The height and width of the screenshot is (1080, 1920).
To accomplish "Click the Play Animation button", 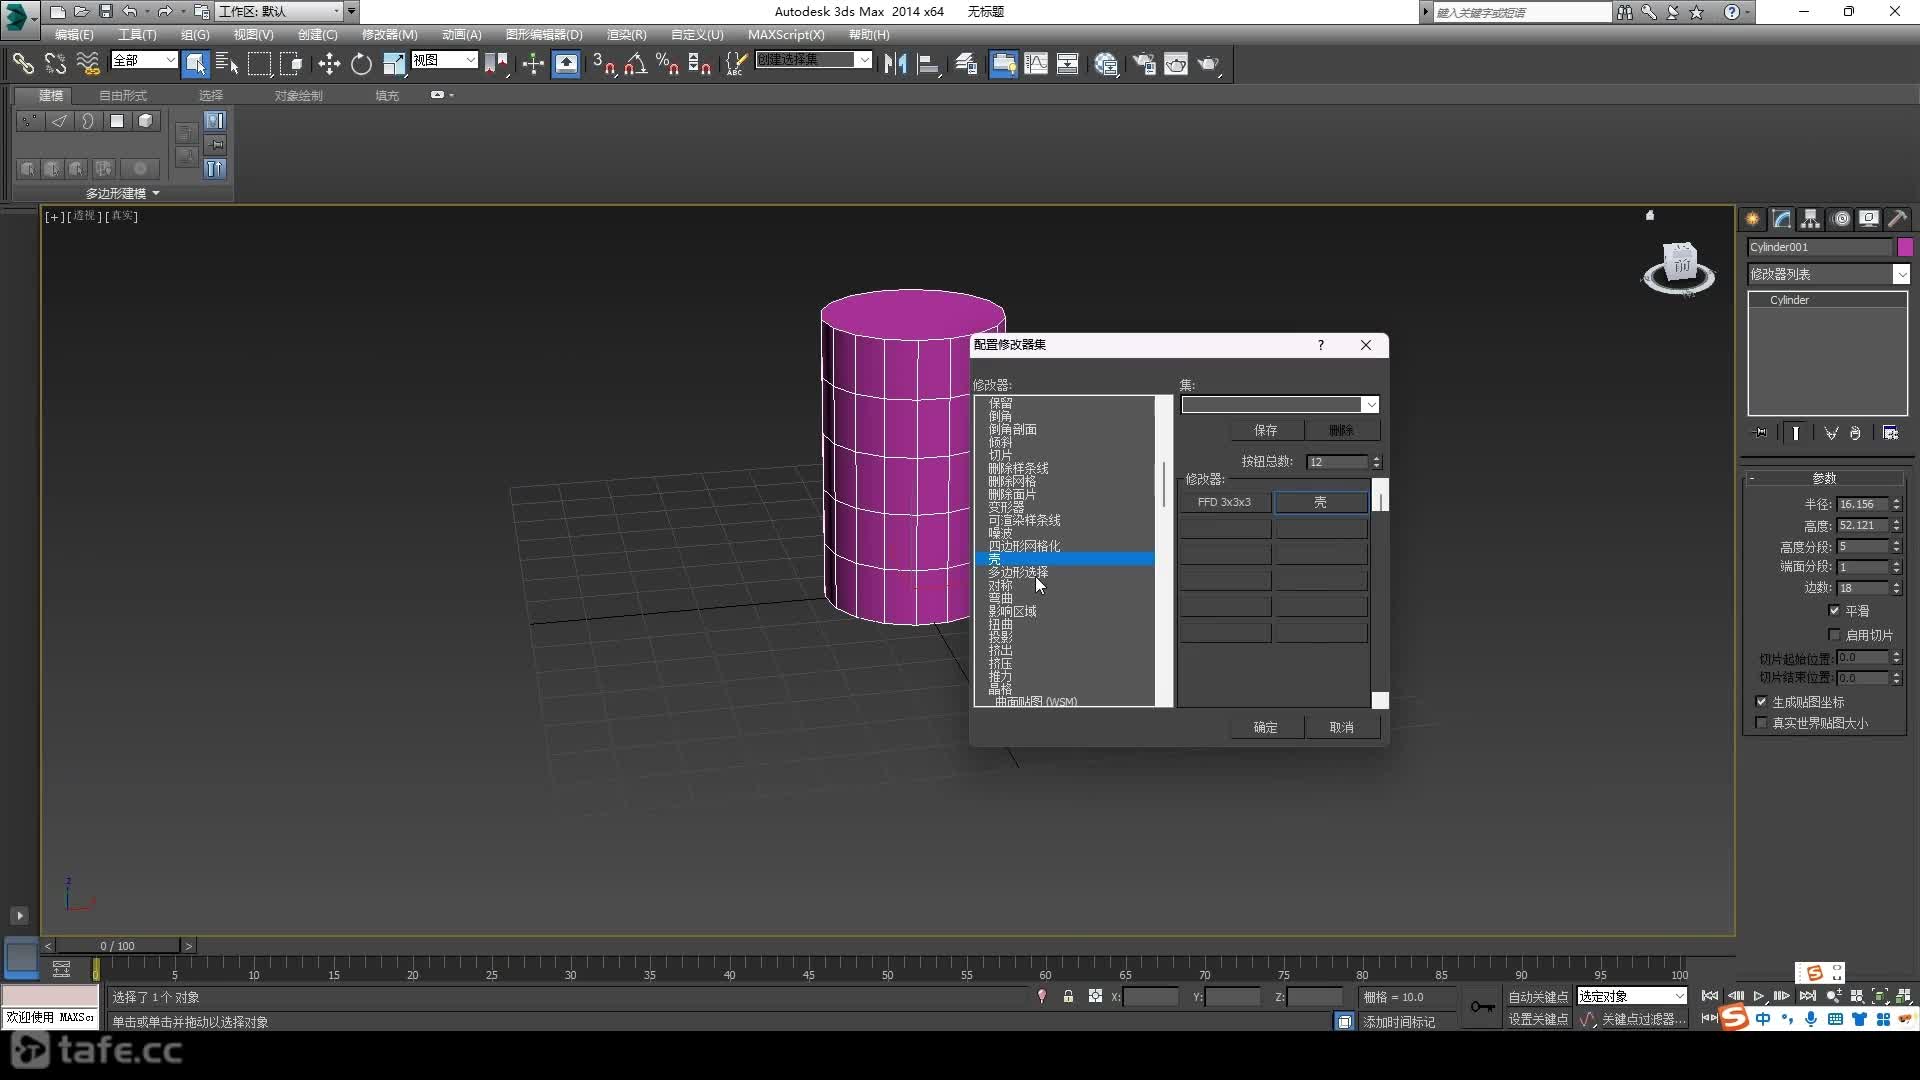I will point(1758,996).
